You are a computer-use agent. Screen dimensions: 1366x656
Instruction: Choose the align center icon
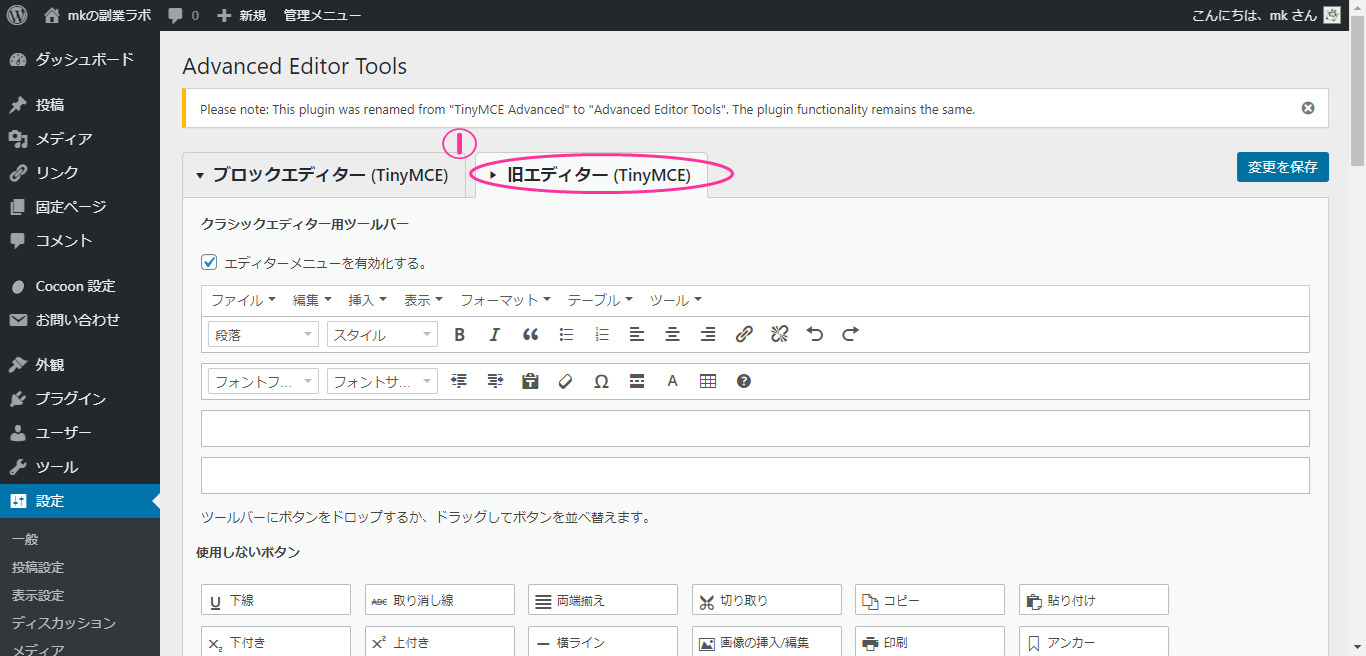pyautogui.click(x=673, y=335)
